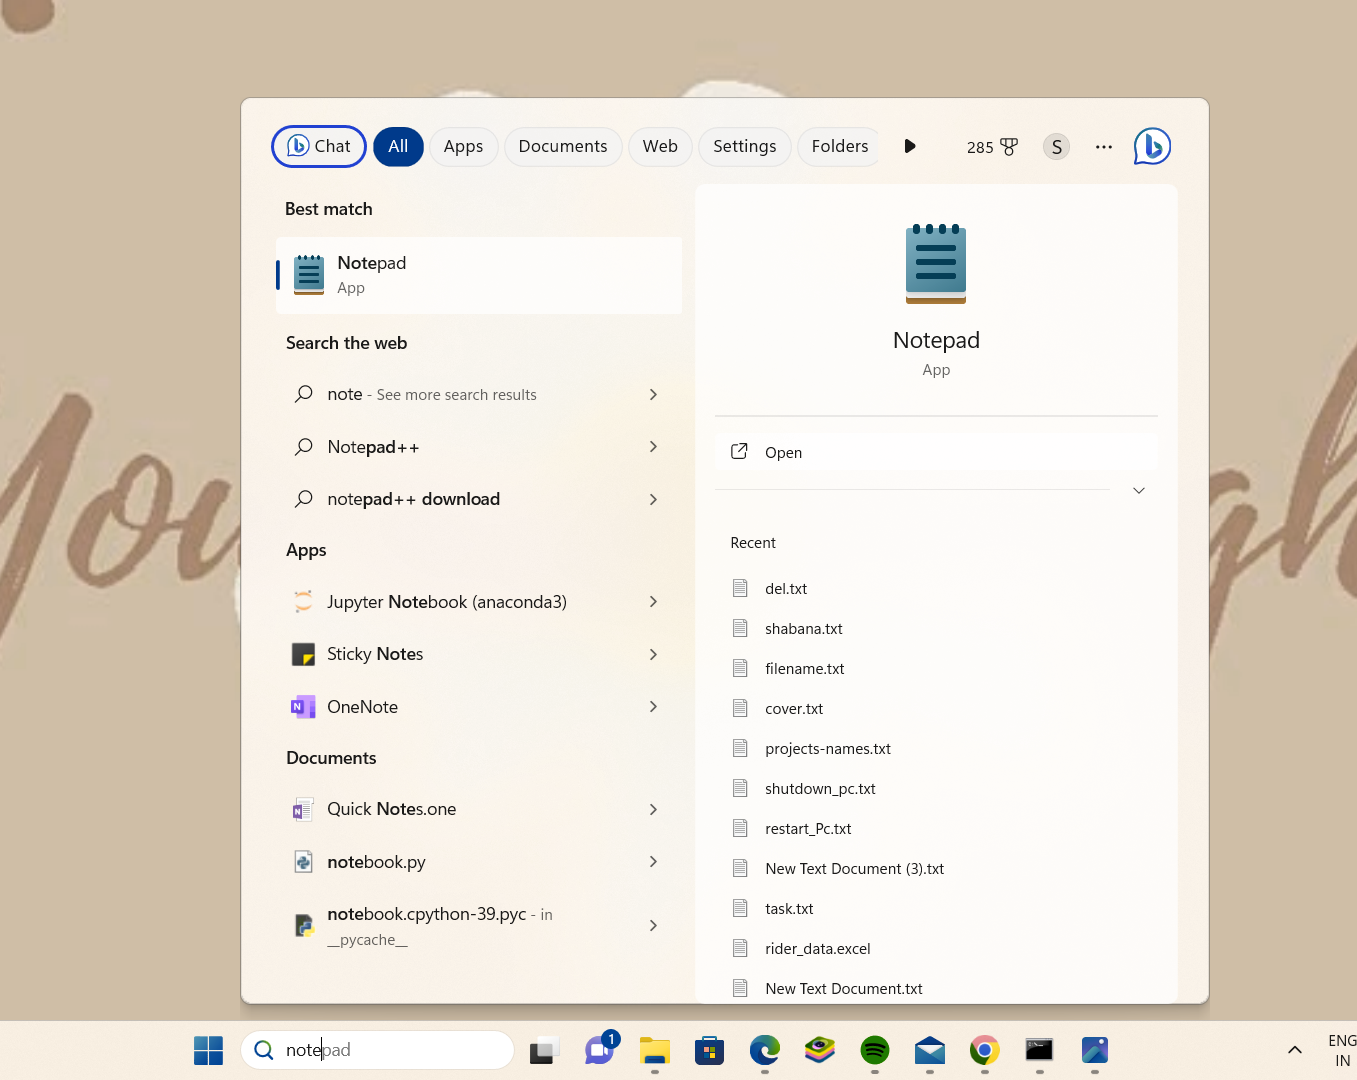Select the Notepad icon under Best match

[x=308, y=273]
